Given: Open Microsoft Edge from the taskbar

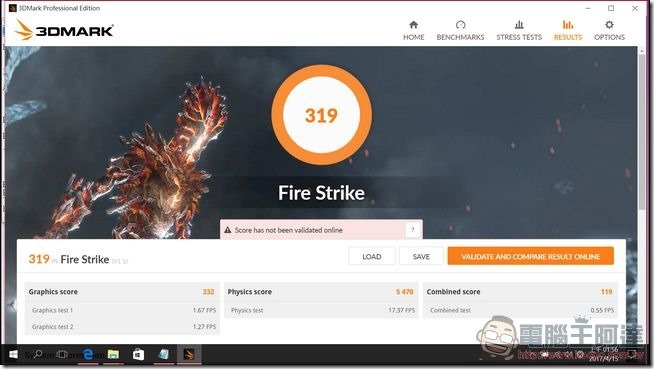Looking at the screenshot, I should tap(88, 354).
